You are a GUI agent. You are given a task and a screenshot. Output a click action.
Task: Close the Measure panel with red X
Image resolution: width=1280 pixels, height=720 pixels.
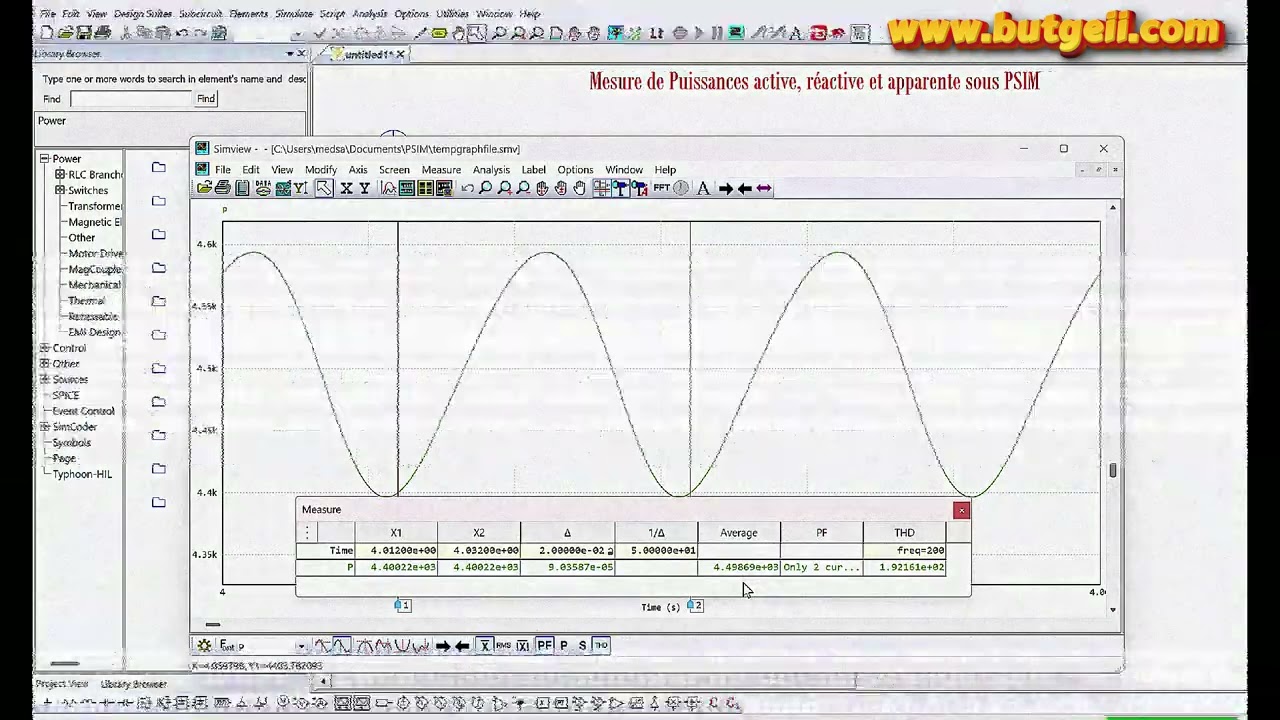coord(962,511)
